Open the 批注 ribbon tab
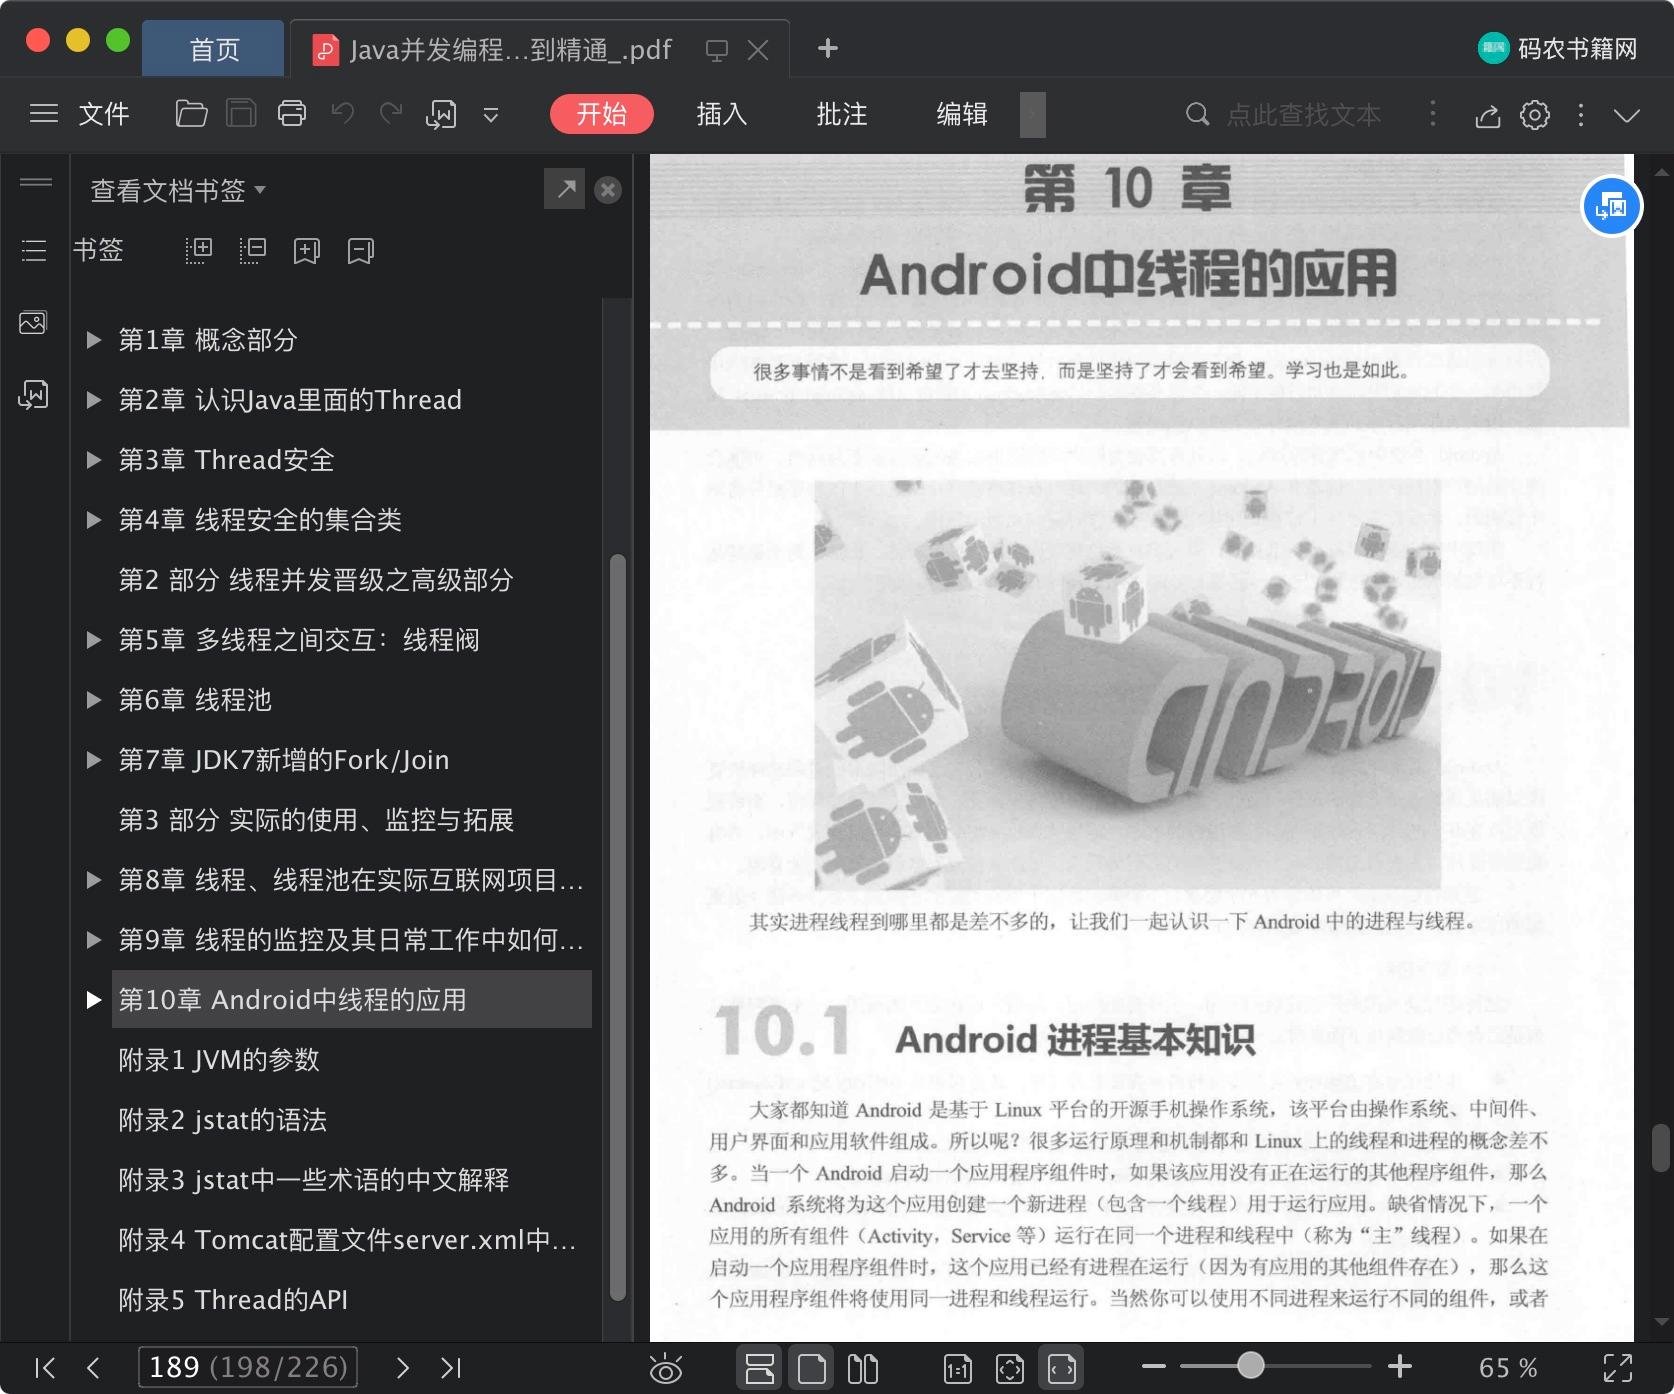Viewport: 1674px width, 1394px height. [841, 114]
